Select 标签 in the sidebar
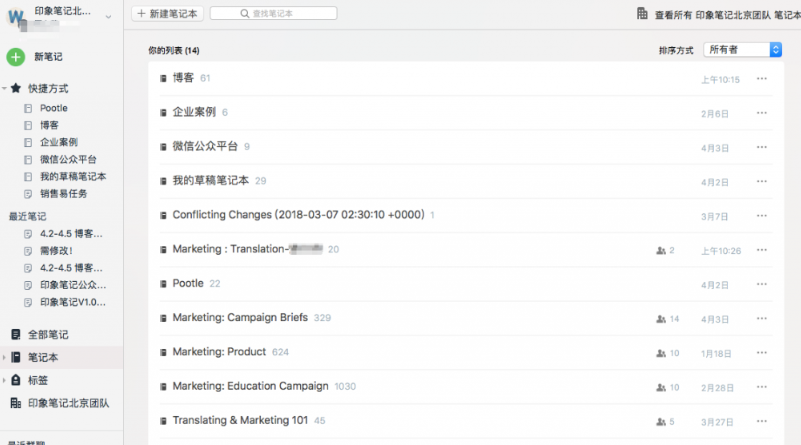This screenshot has width=801, height=445. [x=38, y=380]
